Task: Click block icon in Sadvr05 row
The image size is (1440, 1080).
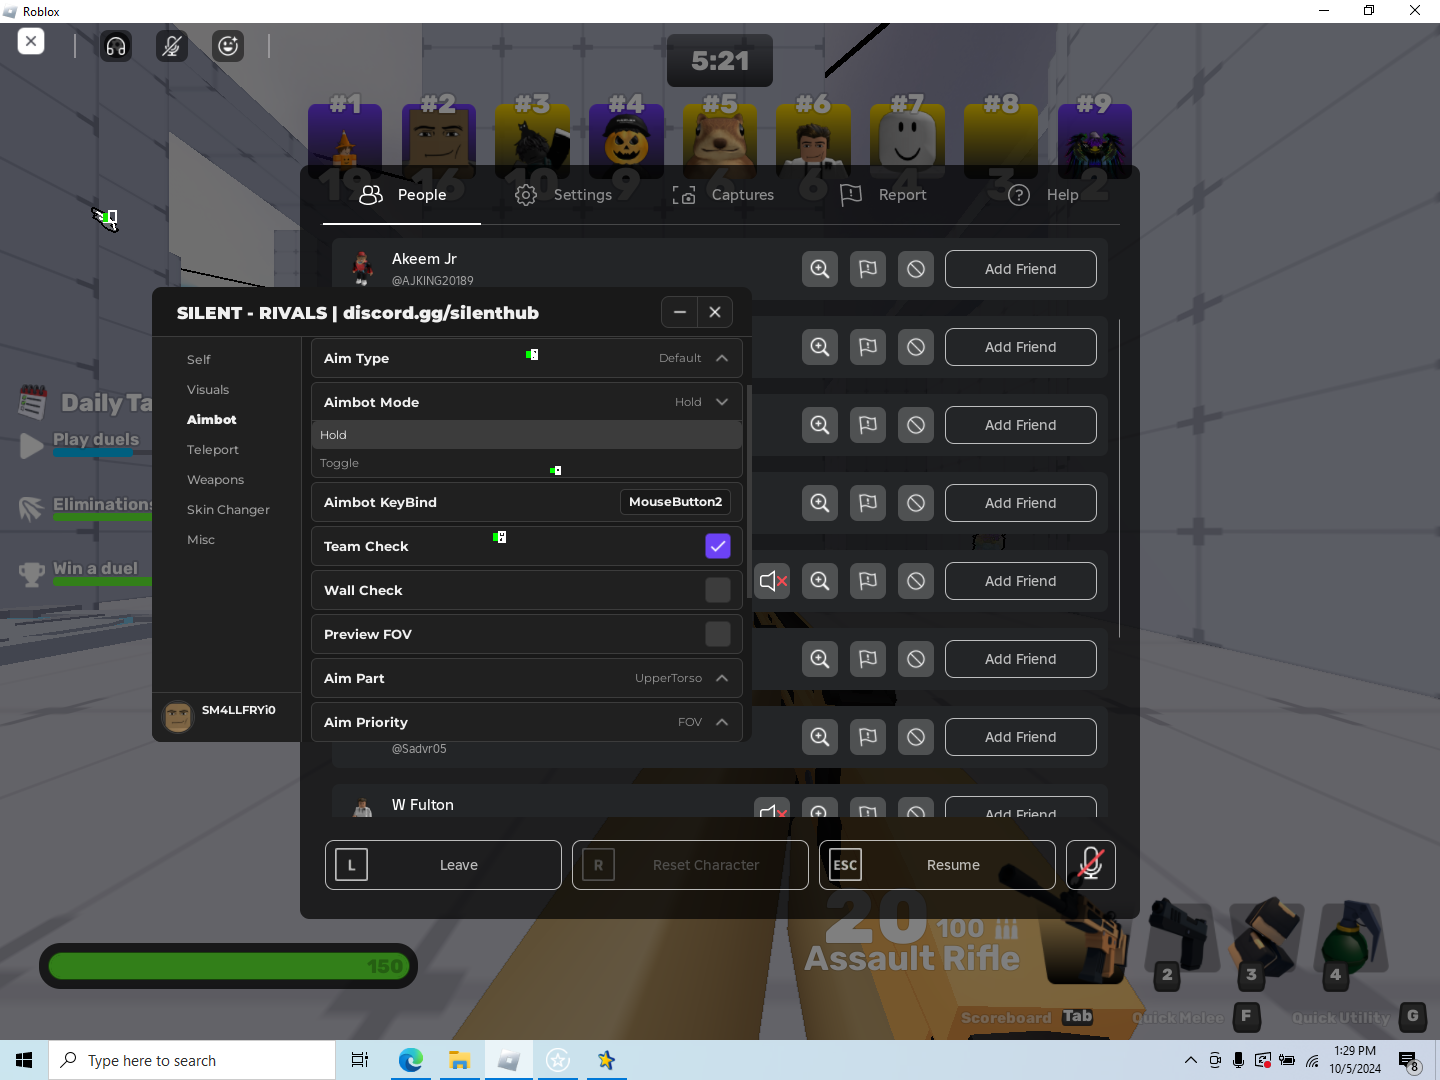Action: 916,737
